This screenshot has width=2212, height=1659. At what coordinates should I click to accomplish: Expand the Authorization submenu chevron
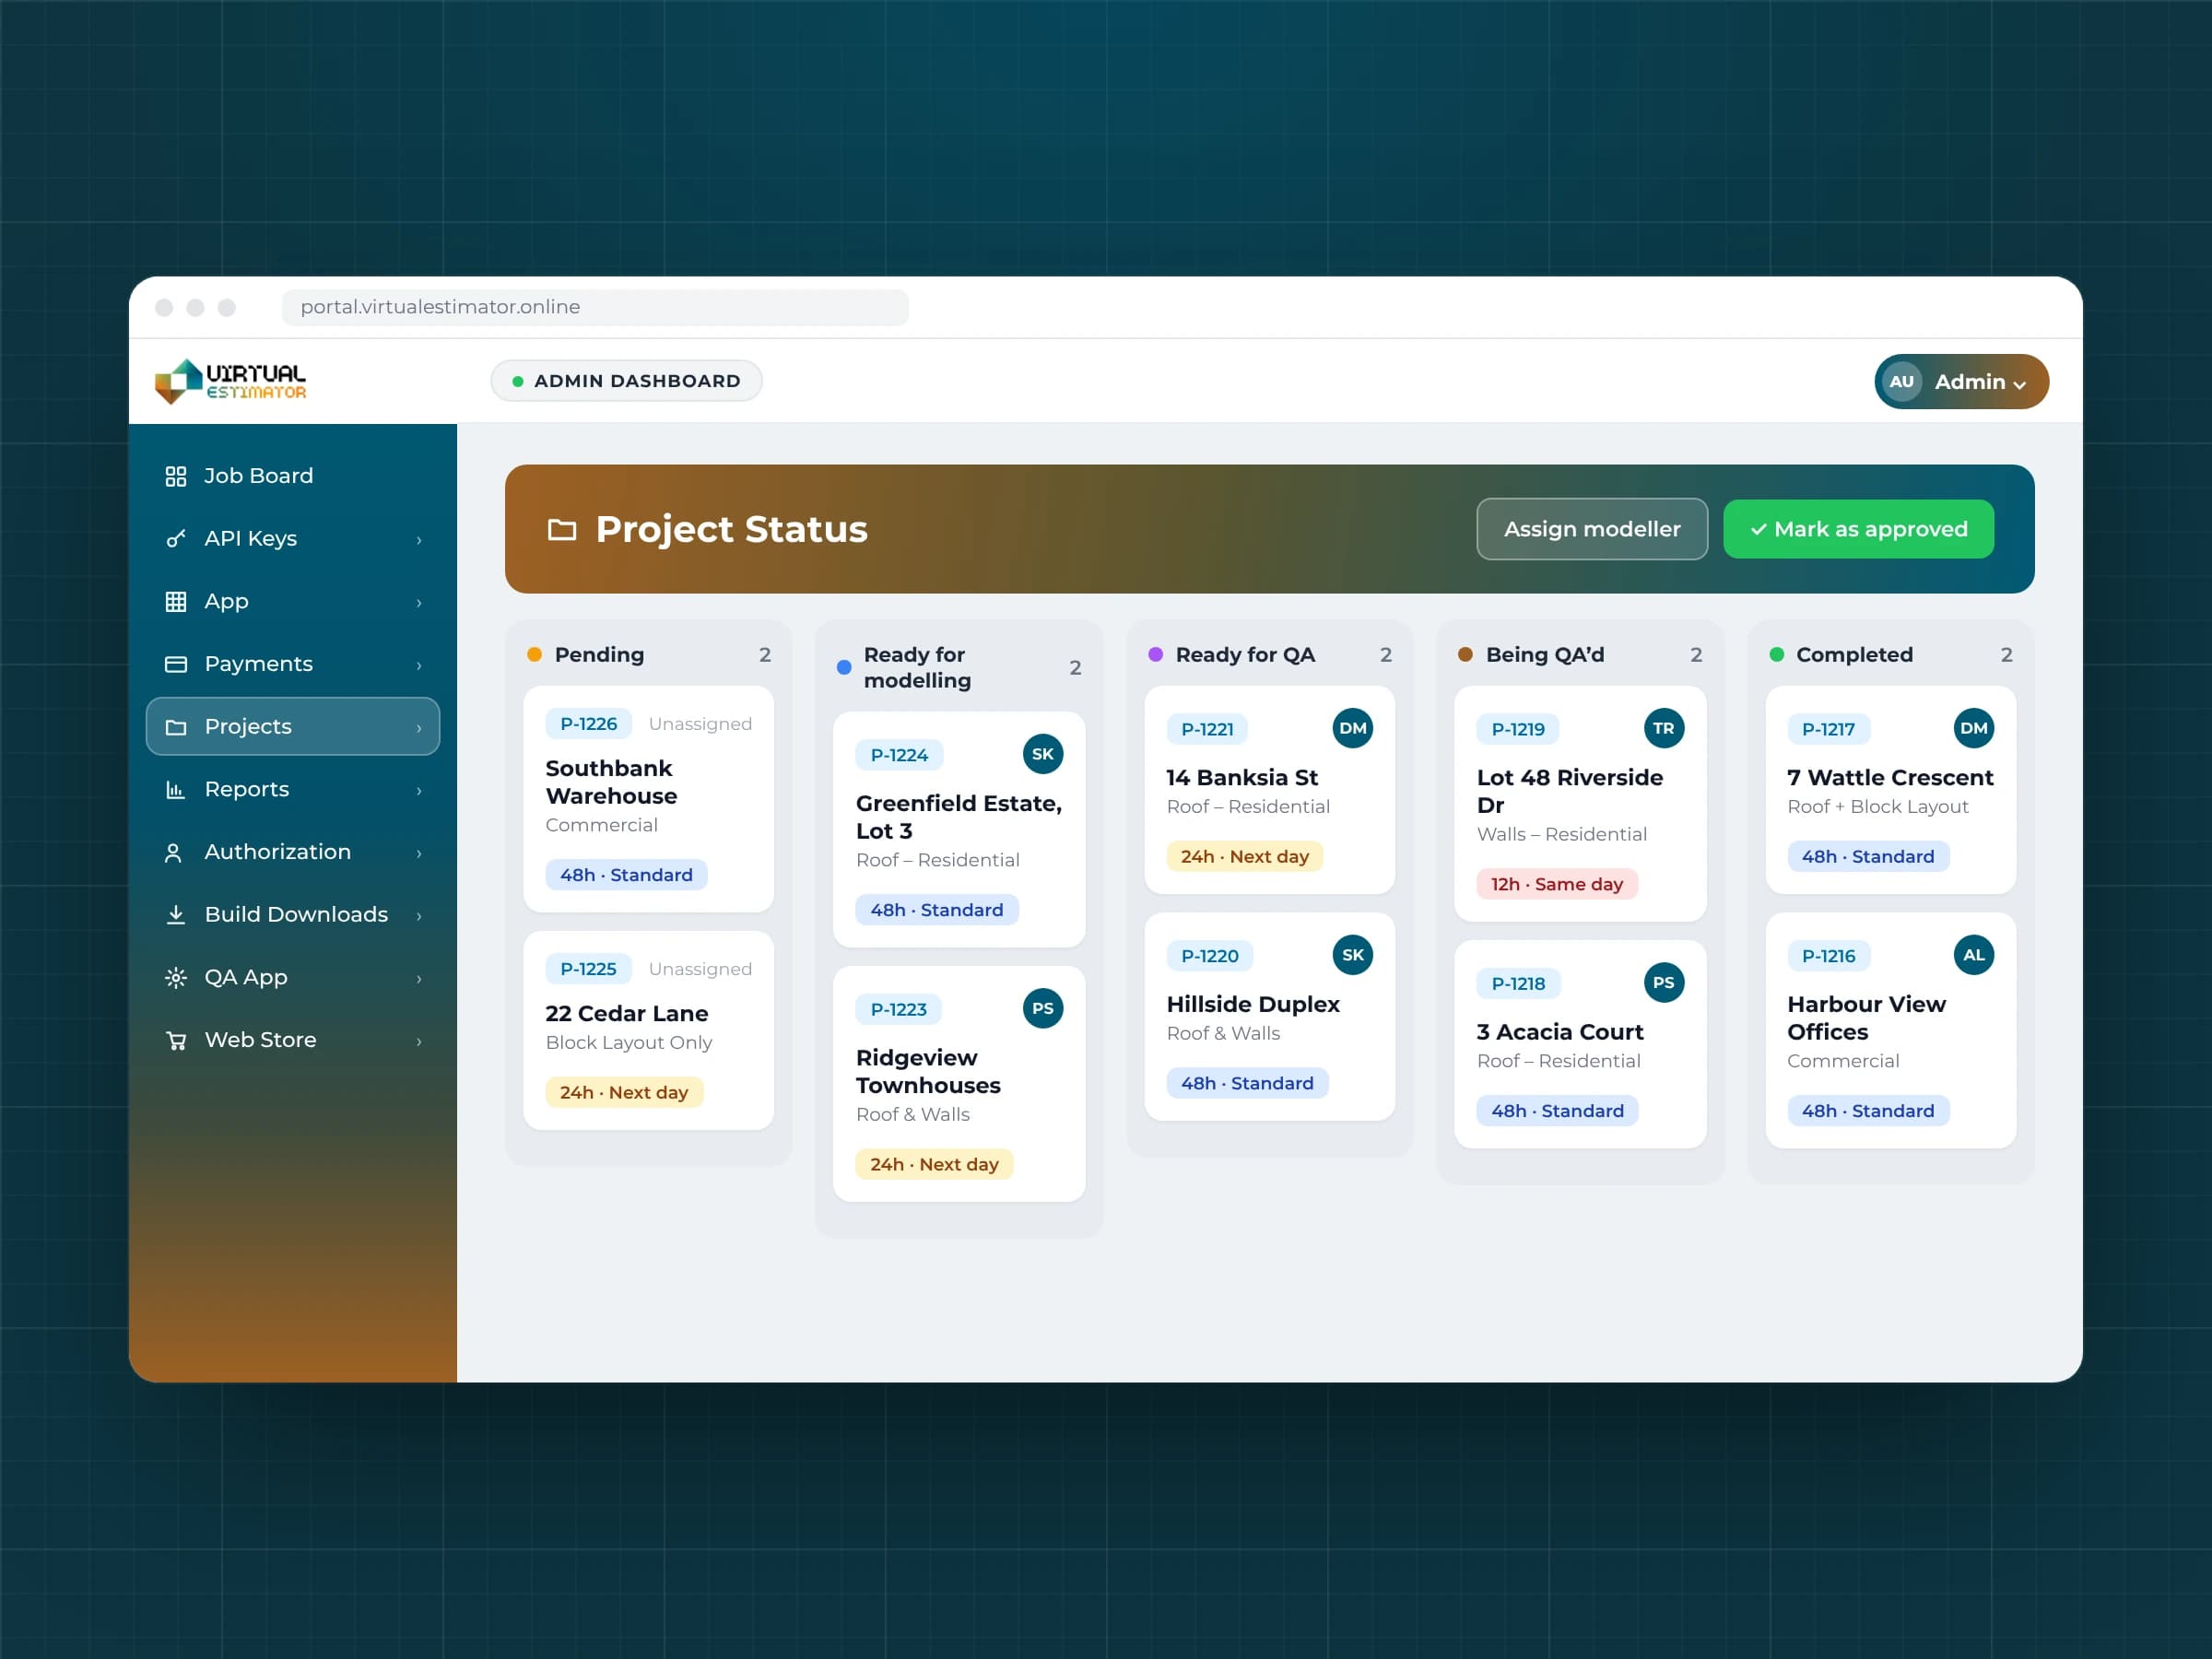(419, 853)
